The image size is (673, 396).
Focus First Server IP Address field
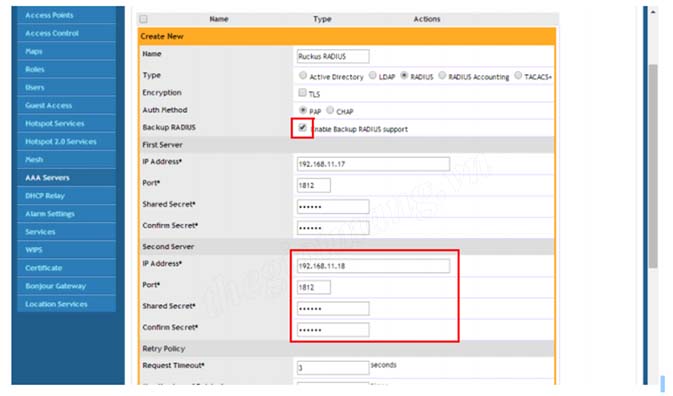[x=373, y=164]
